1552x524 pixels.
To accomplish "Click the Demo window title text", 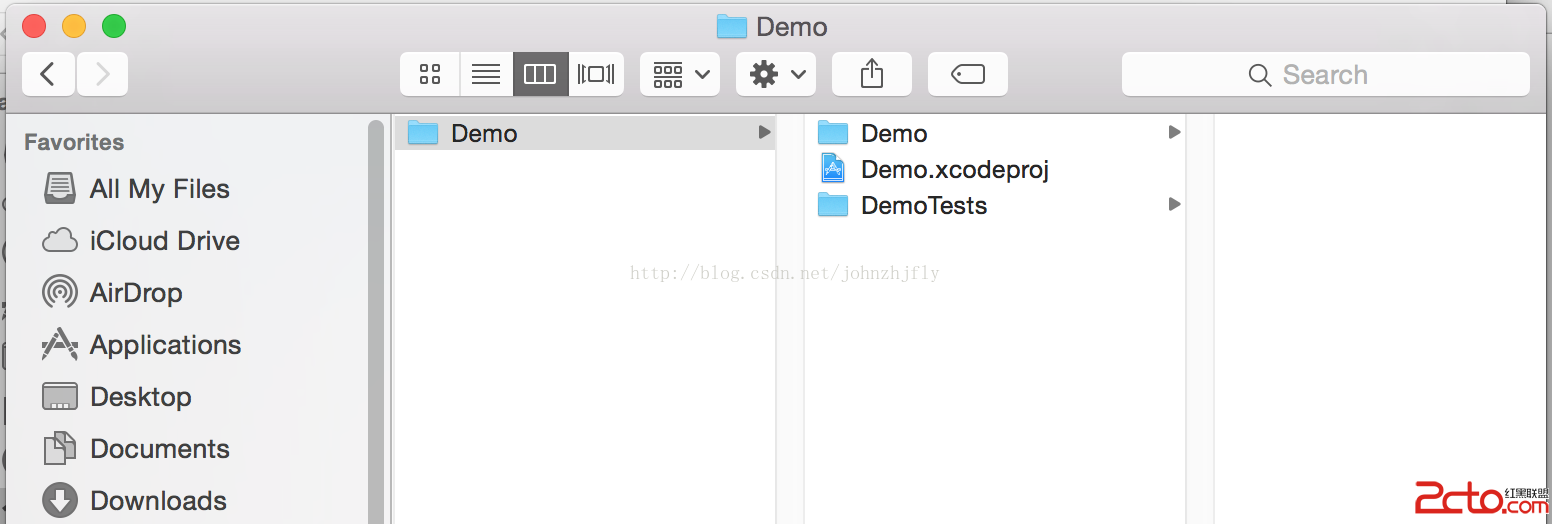I will pyautogui.click(x=792, y=27).
